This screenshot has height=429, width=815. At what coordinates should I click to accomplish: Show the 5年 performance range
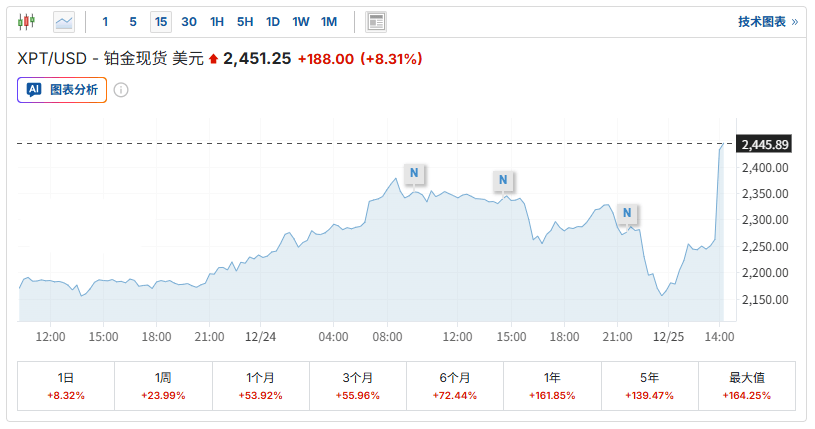click(649, 386)
